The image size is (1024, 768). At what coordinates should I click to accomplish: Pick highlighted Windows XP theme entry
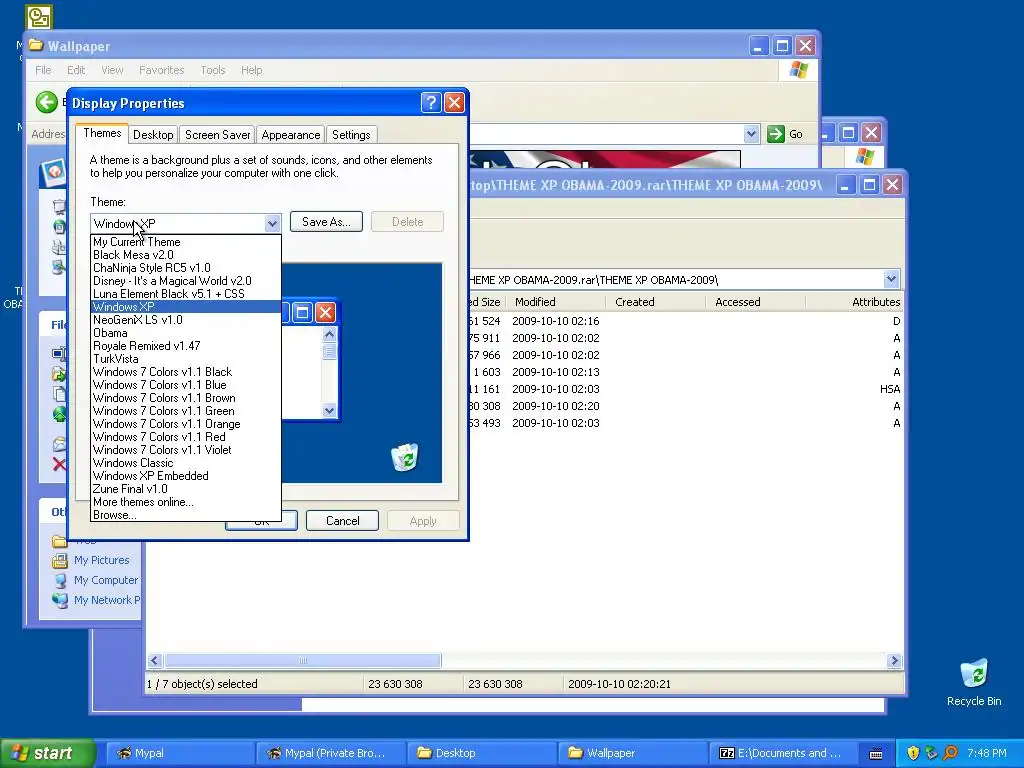click(x=185, y=307)
